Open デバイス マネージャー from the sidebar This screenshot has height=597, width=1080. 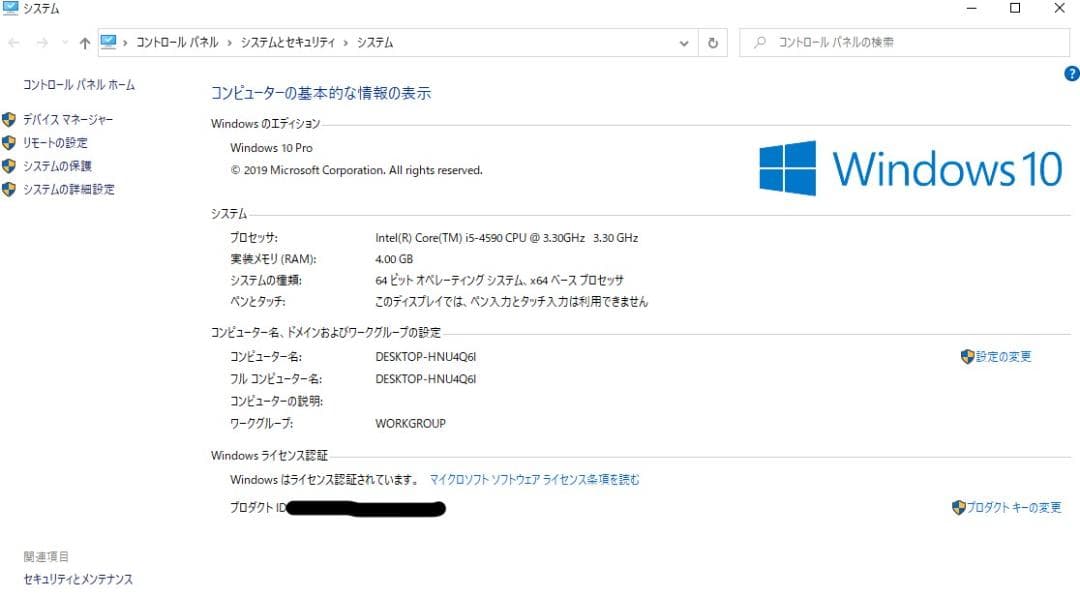pos(67,119)
